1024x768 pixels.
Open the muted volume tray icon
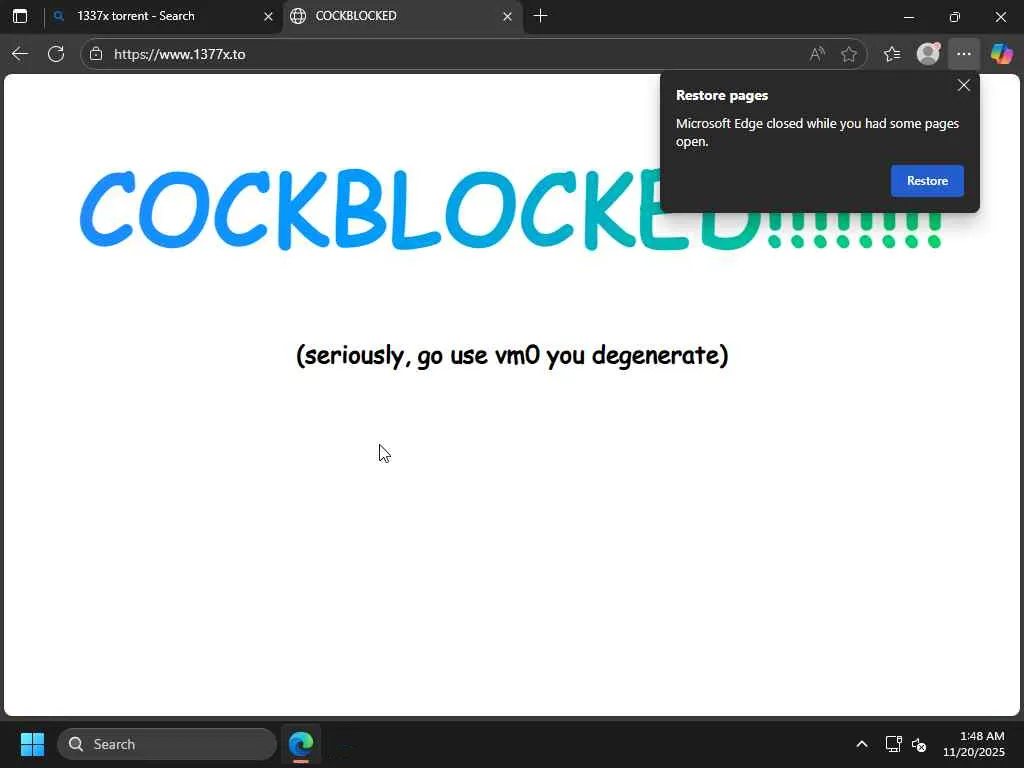[x=920, y=744]
